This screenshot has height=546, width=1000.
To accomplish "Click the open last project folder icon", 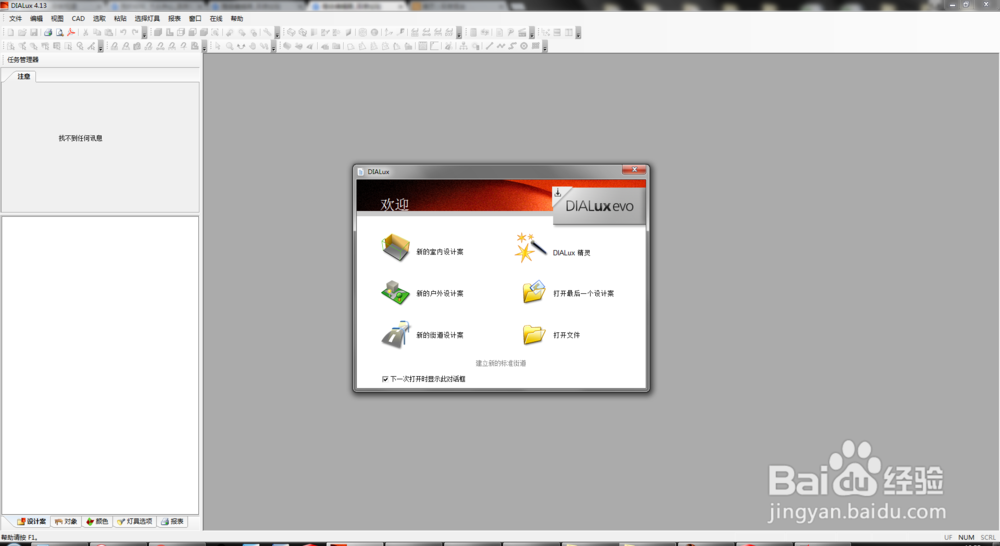I will [x=534, y=291].
